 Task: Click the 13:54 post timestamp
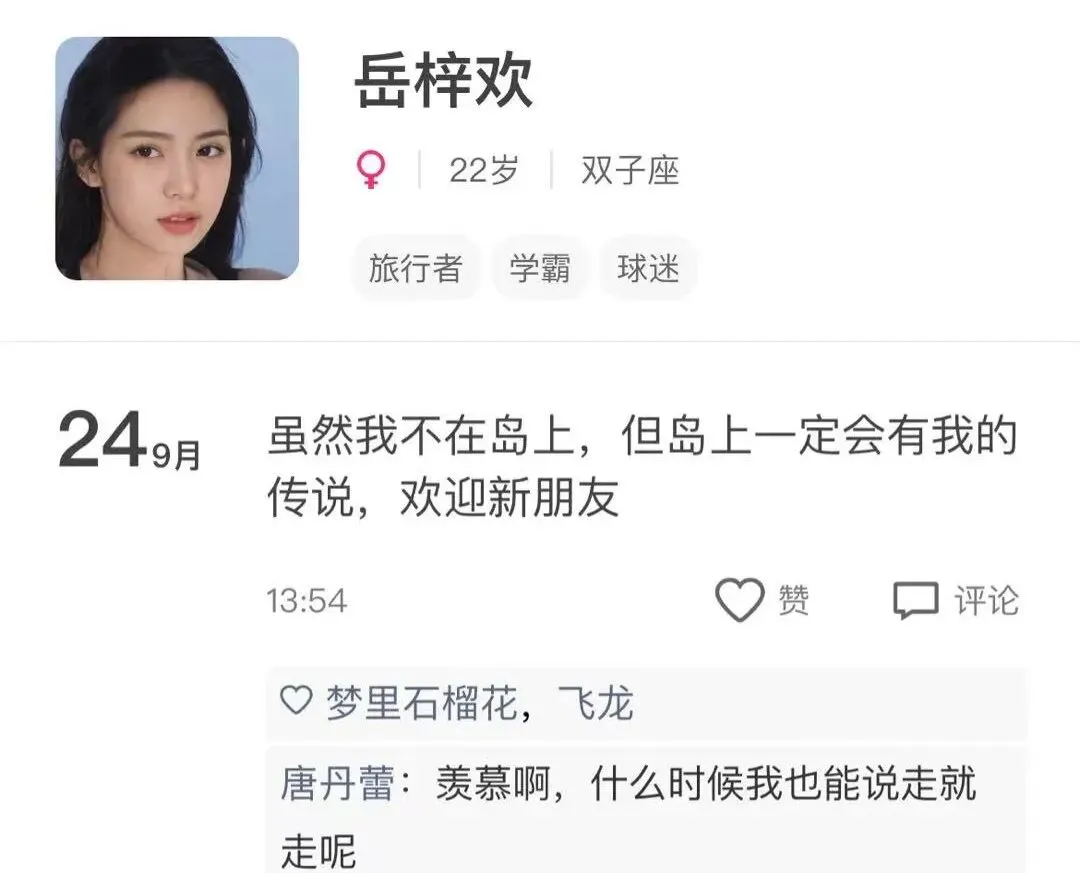coord(307,601)
